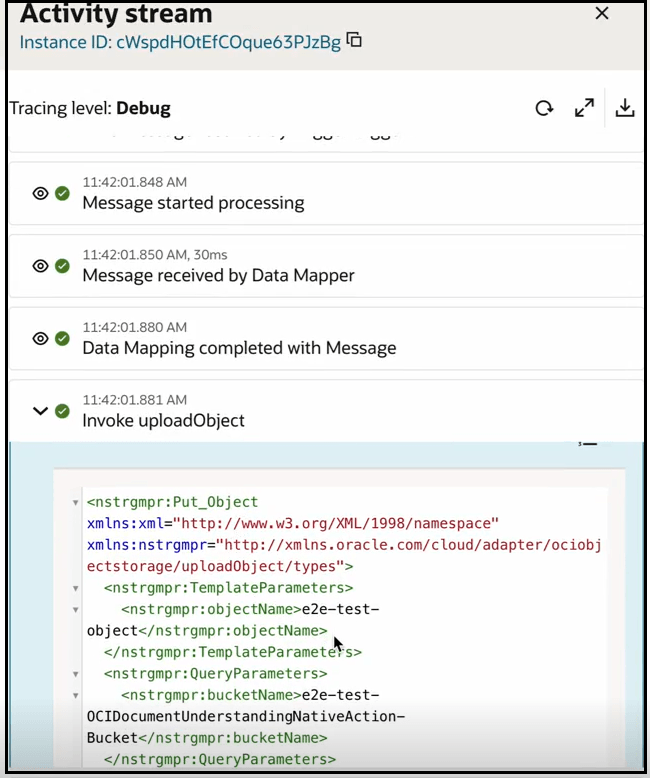Click the OCIDocumentUnderstandingNativeAction- bucket name text

click(246, 716)
